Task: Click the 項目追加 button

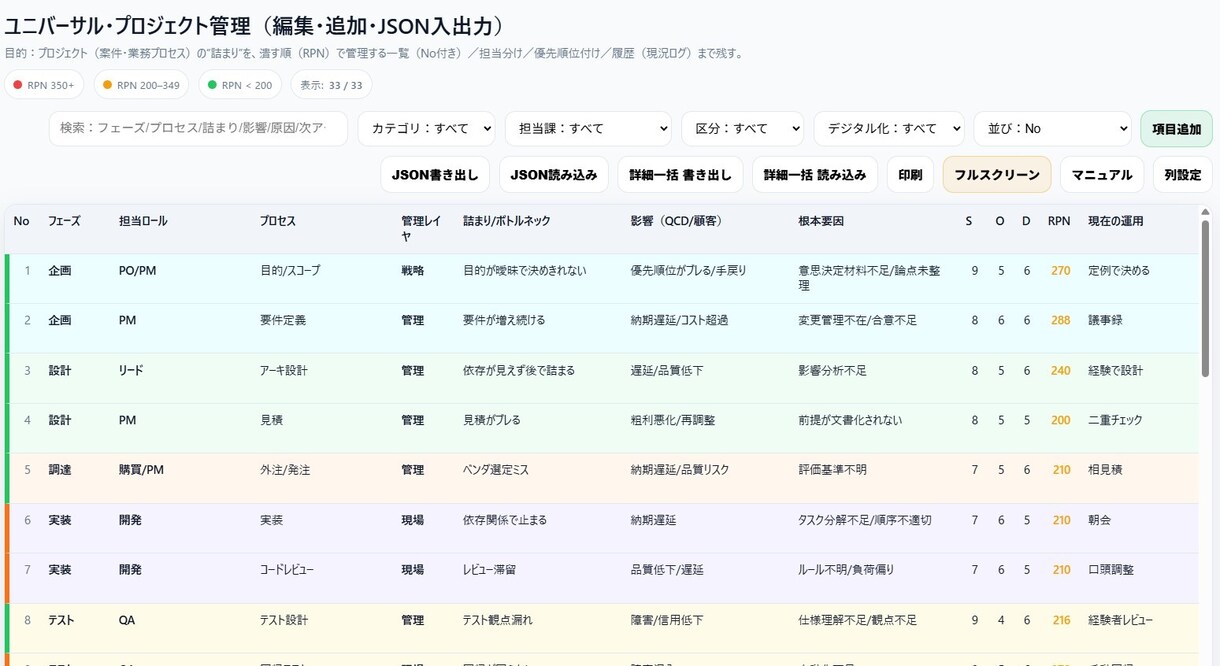Action: point(1176,129)
